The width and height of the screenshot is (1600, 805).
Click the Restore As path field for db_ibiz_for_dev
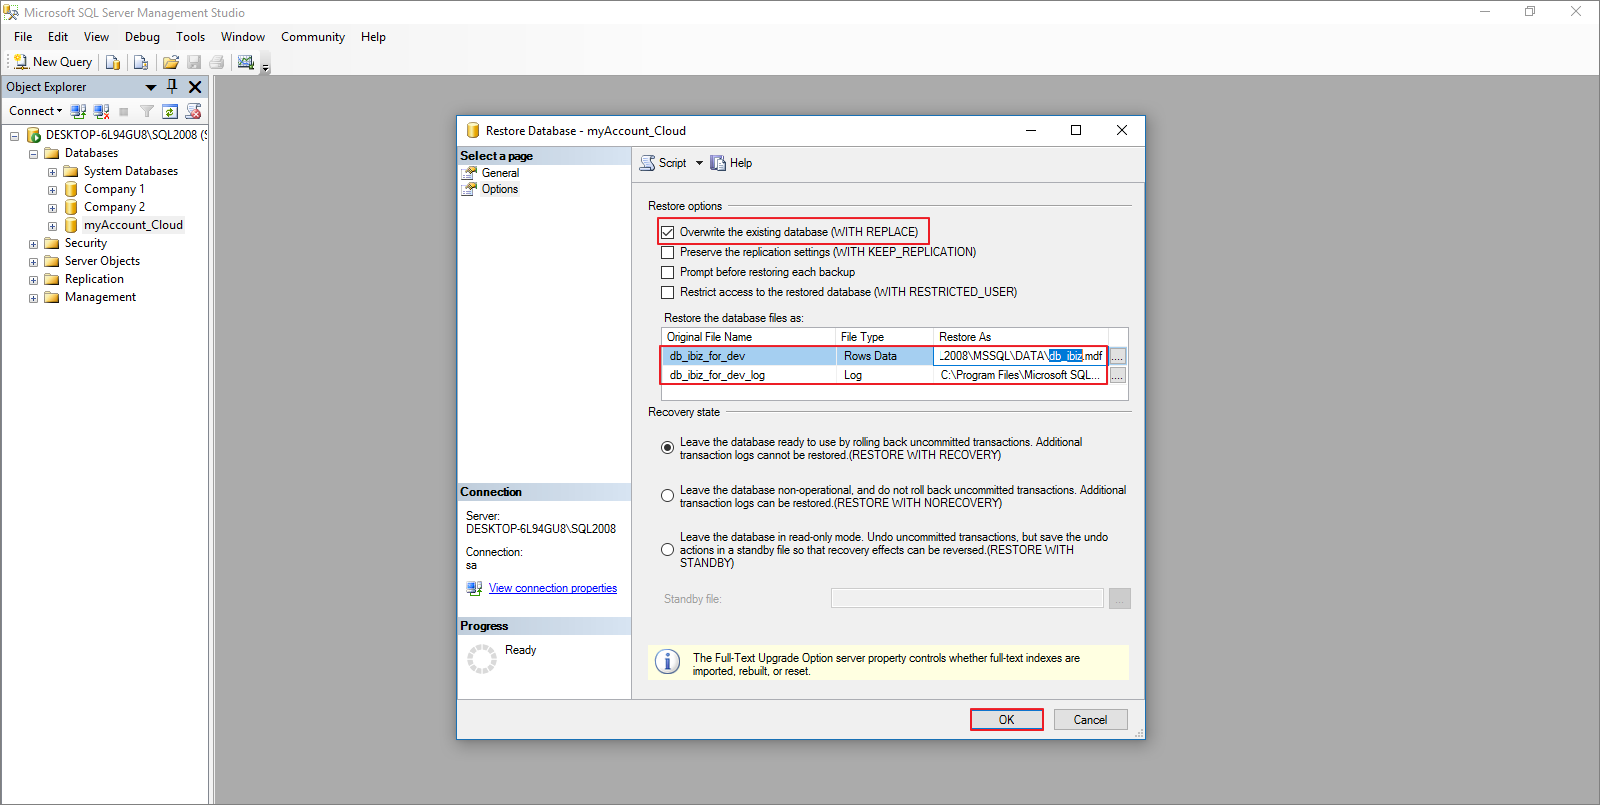point(1020,356)
